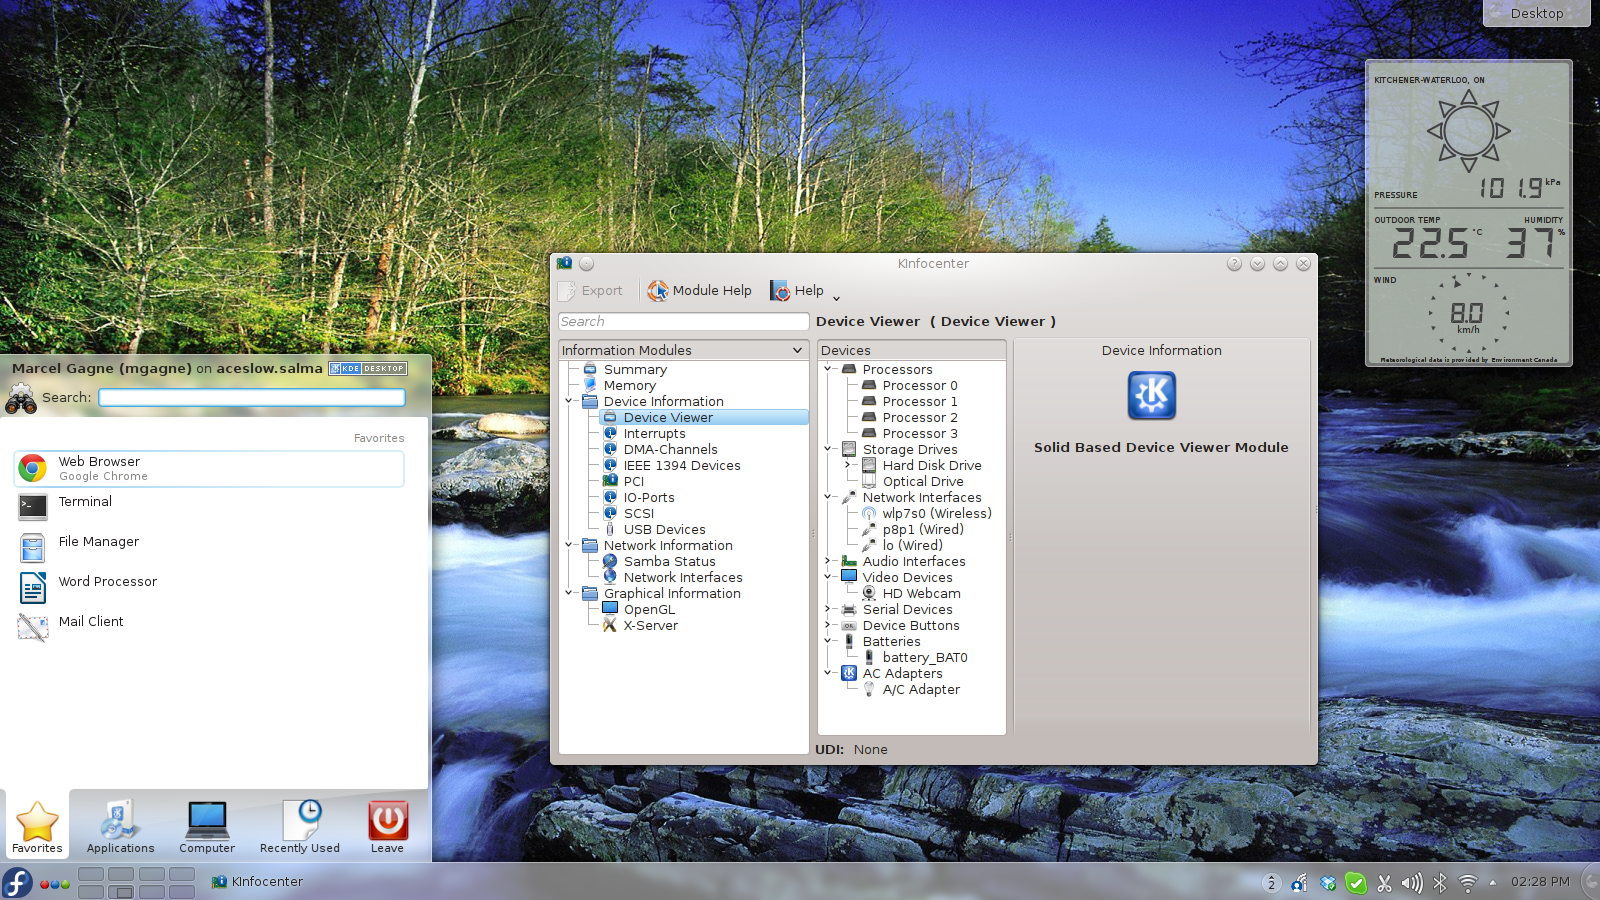Launch Web Browser Google Chrome
Image resolution: width=1600 pixels, height=900 pixels.
[209, 469]
